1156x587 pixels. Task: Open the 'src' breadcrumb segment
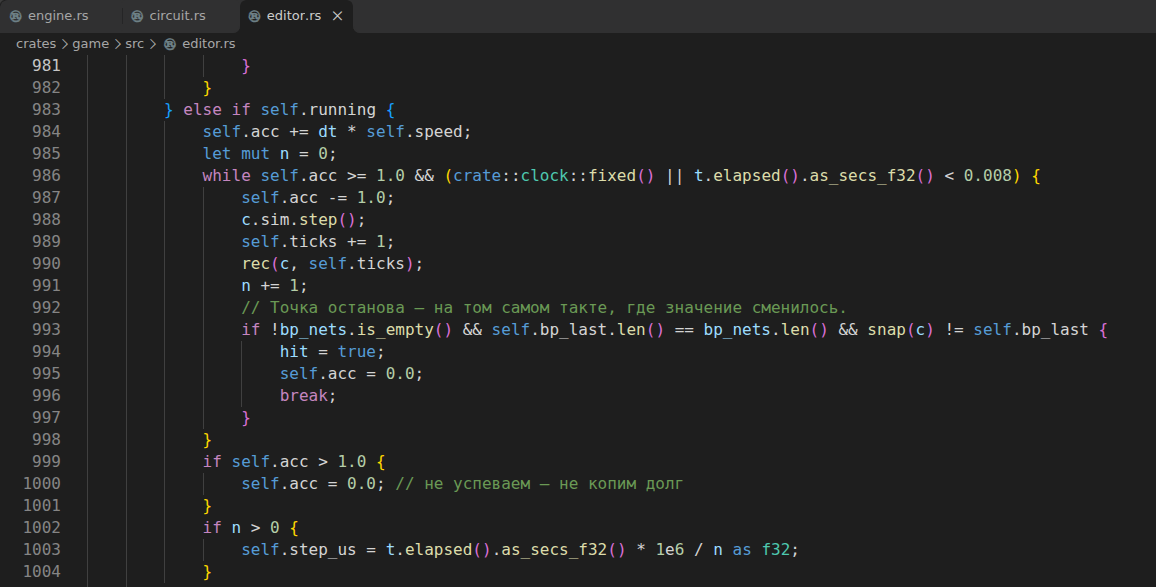click(x=134, y=44)
